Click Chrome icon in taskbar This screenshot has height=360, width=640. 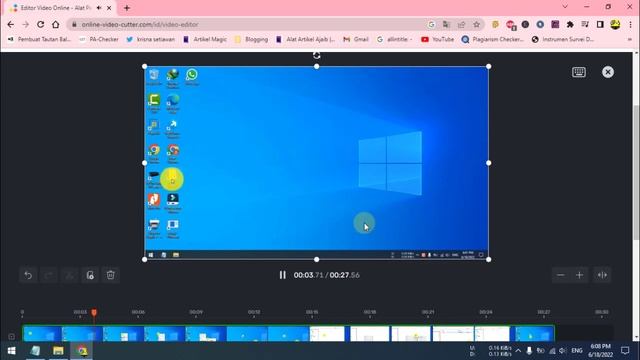(82, 351)
